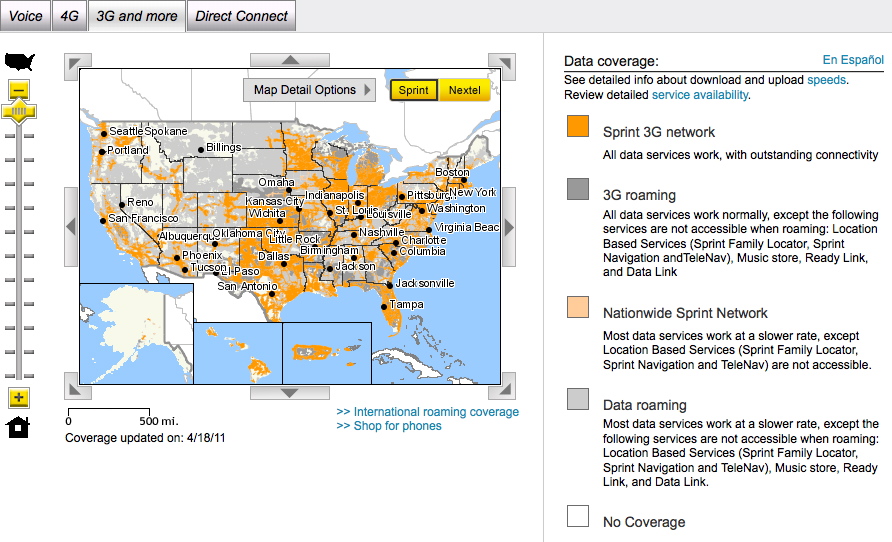Click the white No Coverage swatch
Image resolution: width=892 pixels, height=542 pixels.
[x=578, y=516]
